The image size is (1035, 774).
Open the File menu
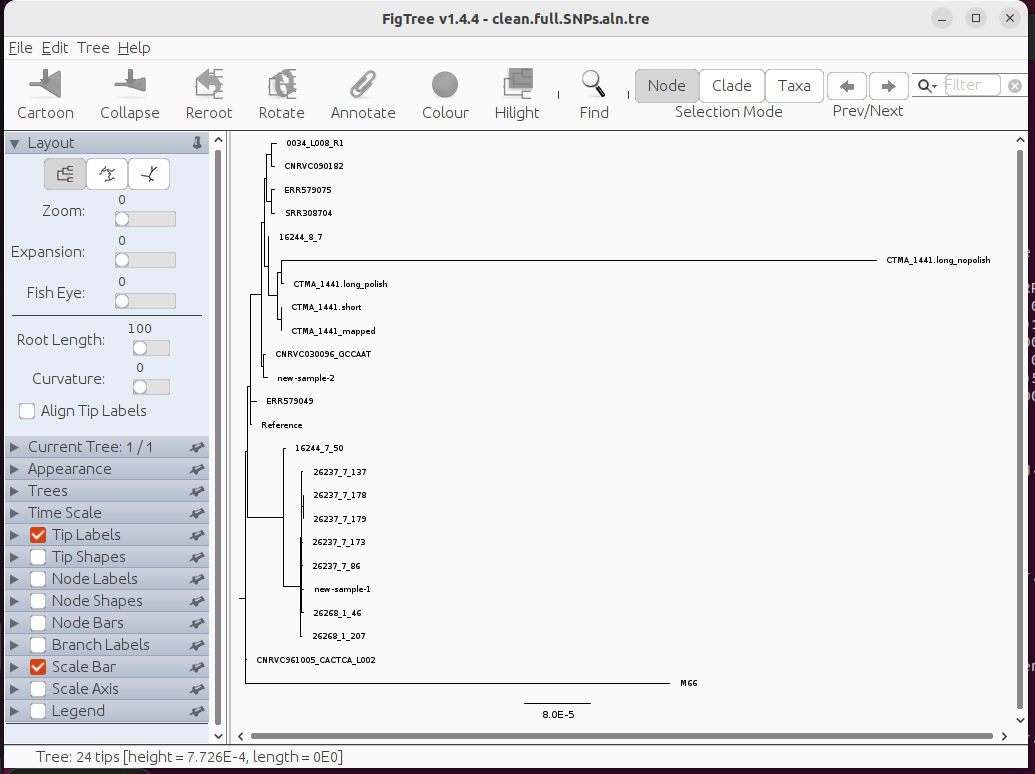tap(20, 48)
